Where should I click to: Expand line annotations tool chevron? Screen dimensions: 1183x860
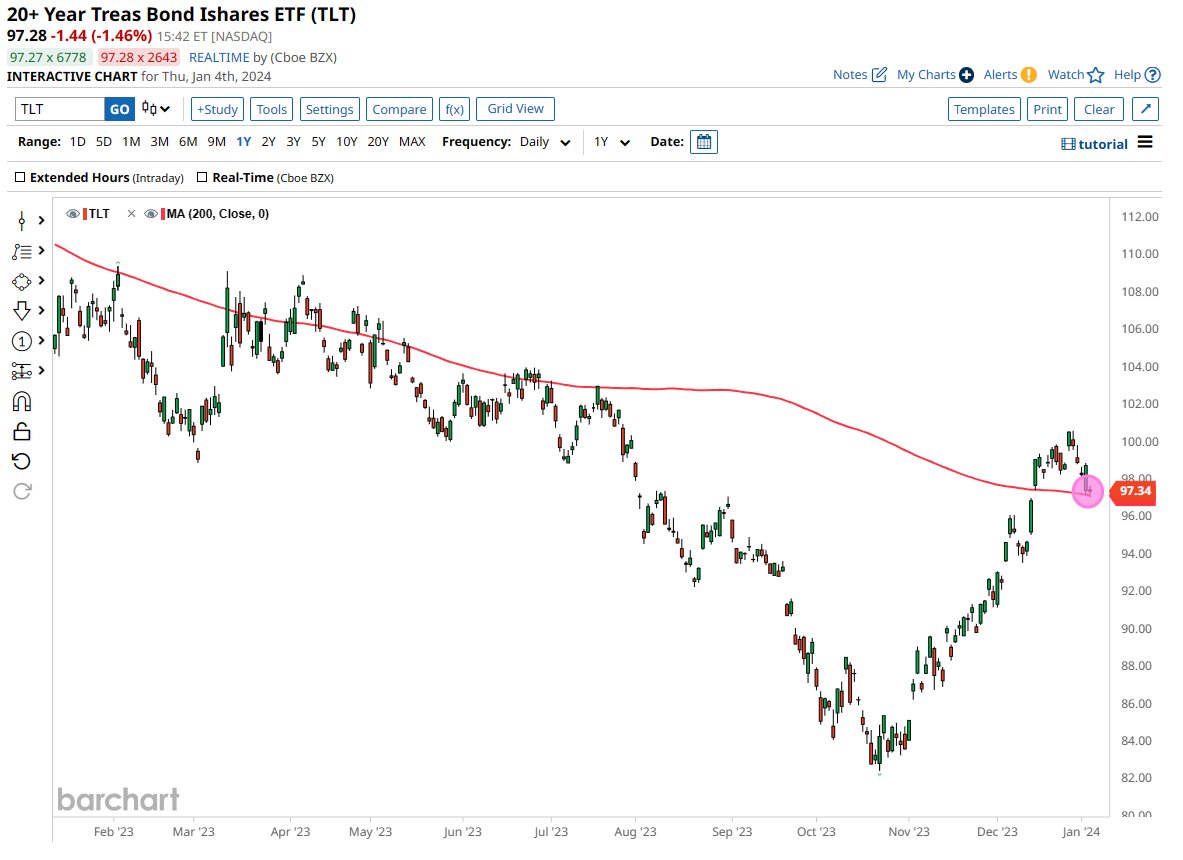click(41, 250)
